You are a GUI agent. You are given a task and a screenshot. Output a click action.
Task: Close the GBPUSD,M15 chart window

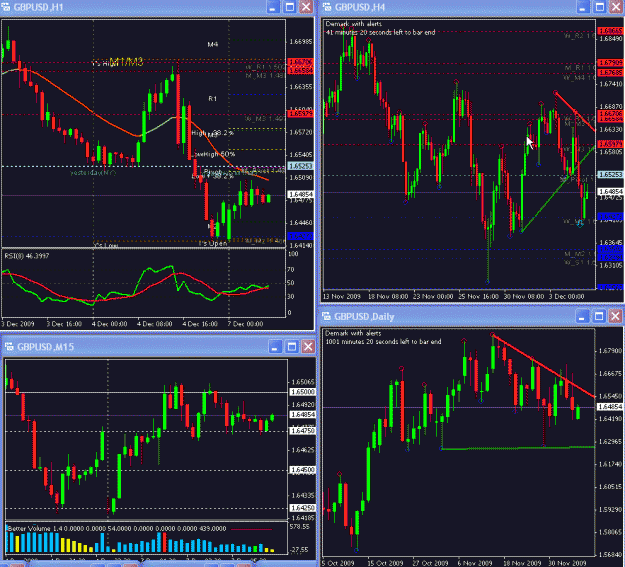coord(308,347)
